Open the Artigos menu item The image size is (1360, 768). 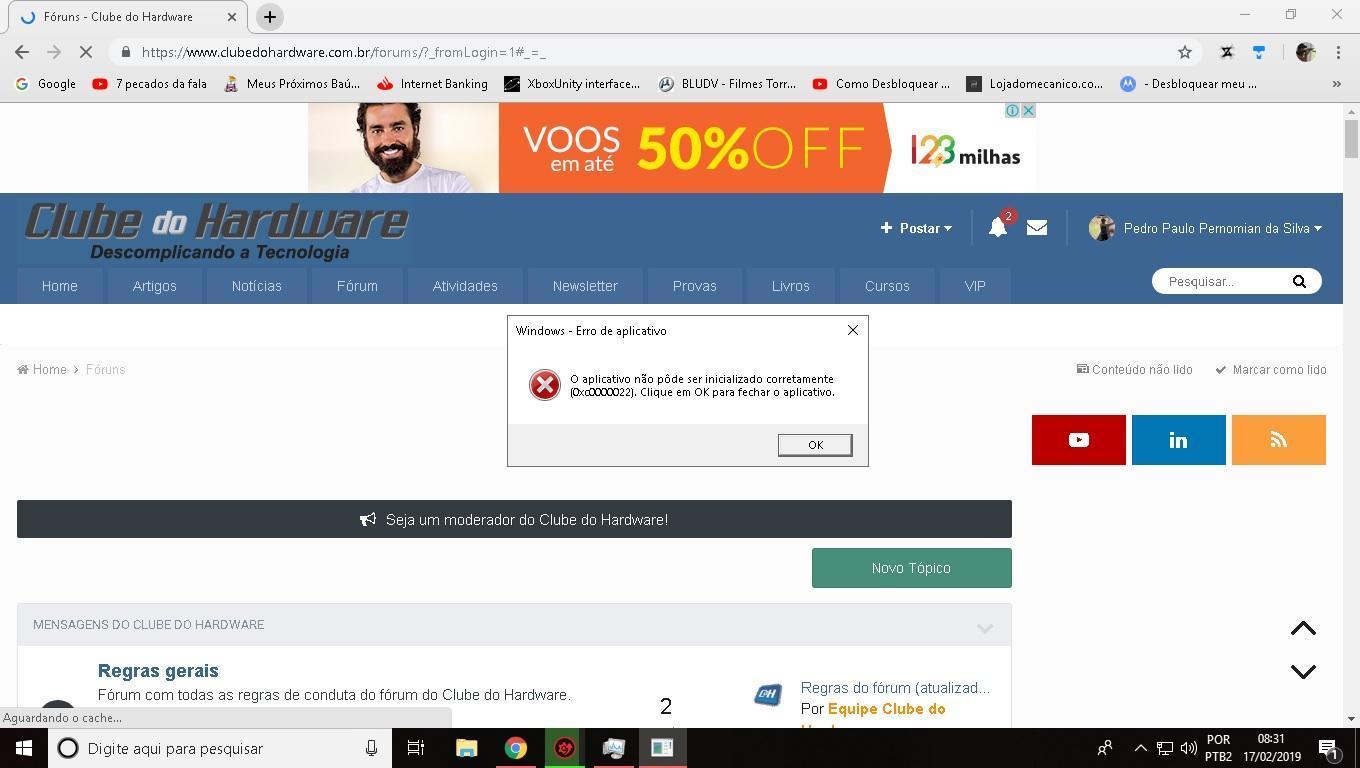pyautogui.click(x=155, y=286)
